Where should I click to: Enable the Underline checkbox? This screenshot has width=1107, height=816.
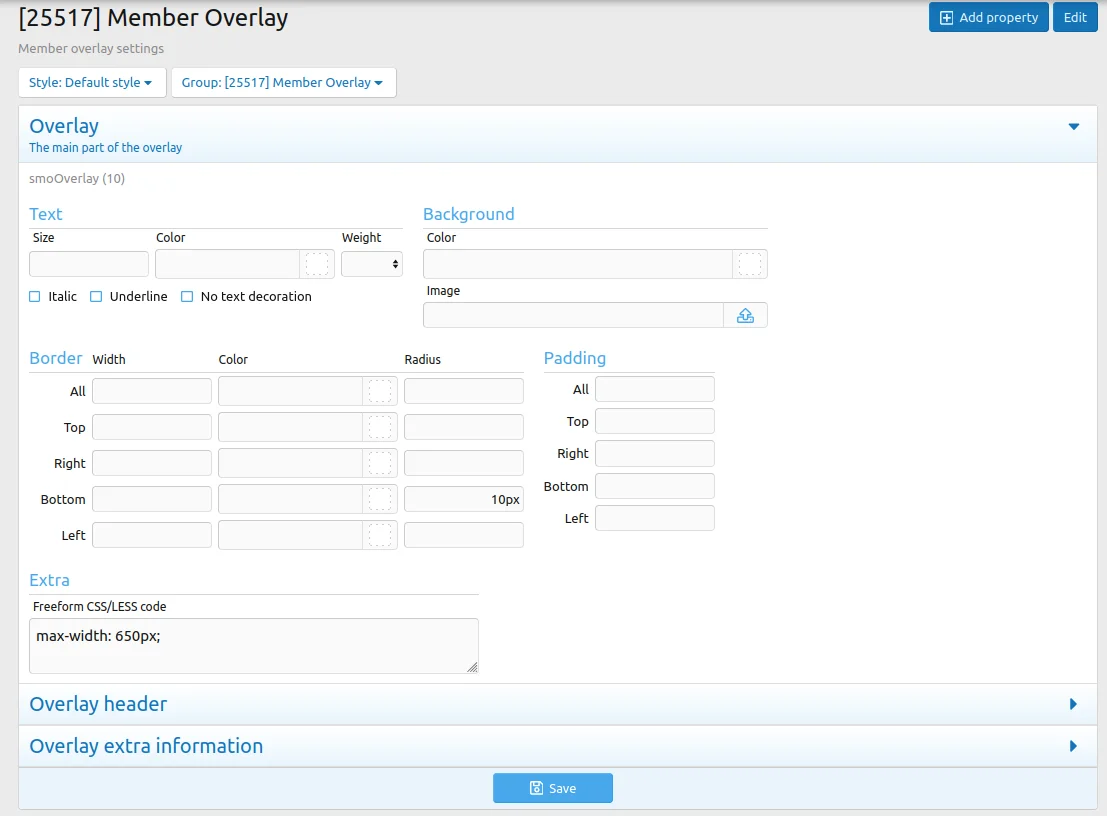[x=96, y=297]
